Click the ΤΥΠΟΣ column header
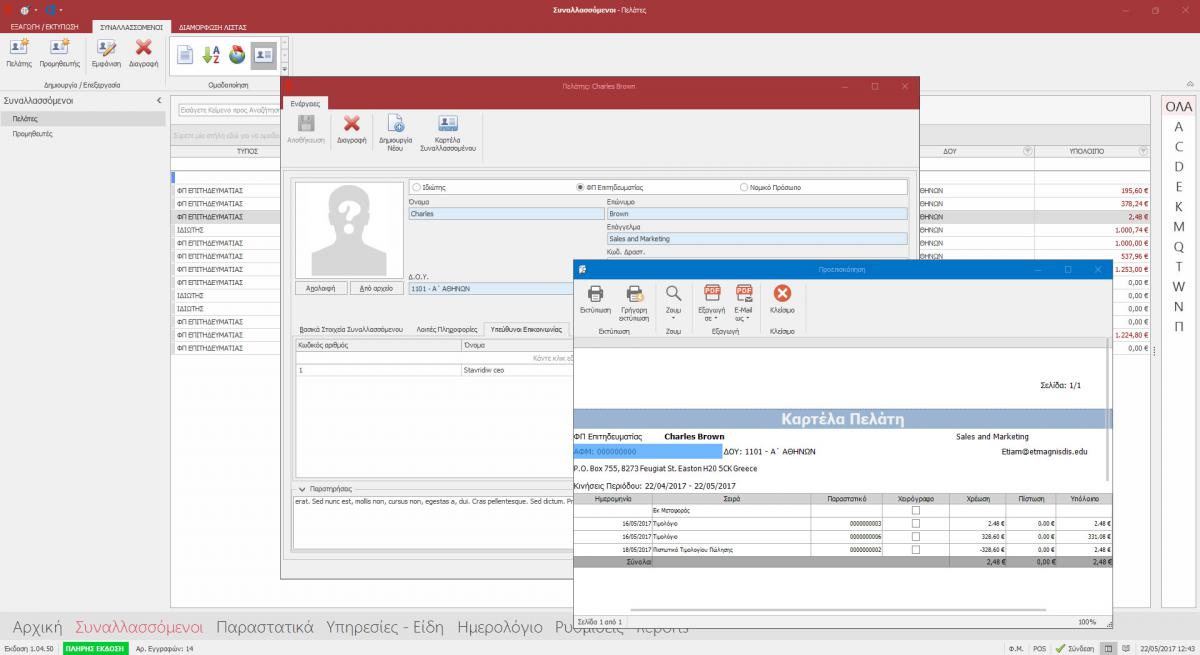Image resolution: width=1200 pixels, height=655 pixels. [247, 151]
